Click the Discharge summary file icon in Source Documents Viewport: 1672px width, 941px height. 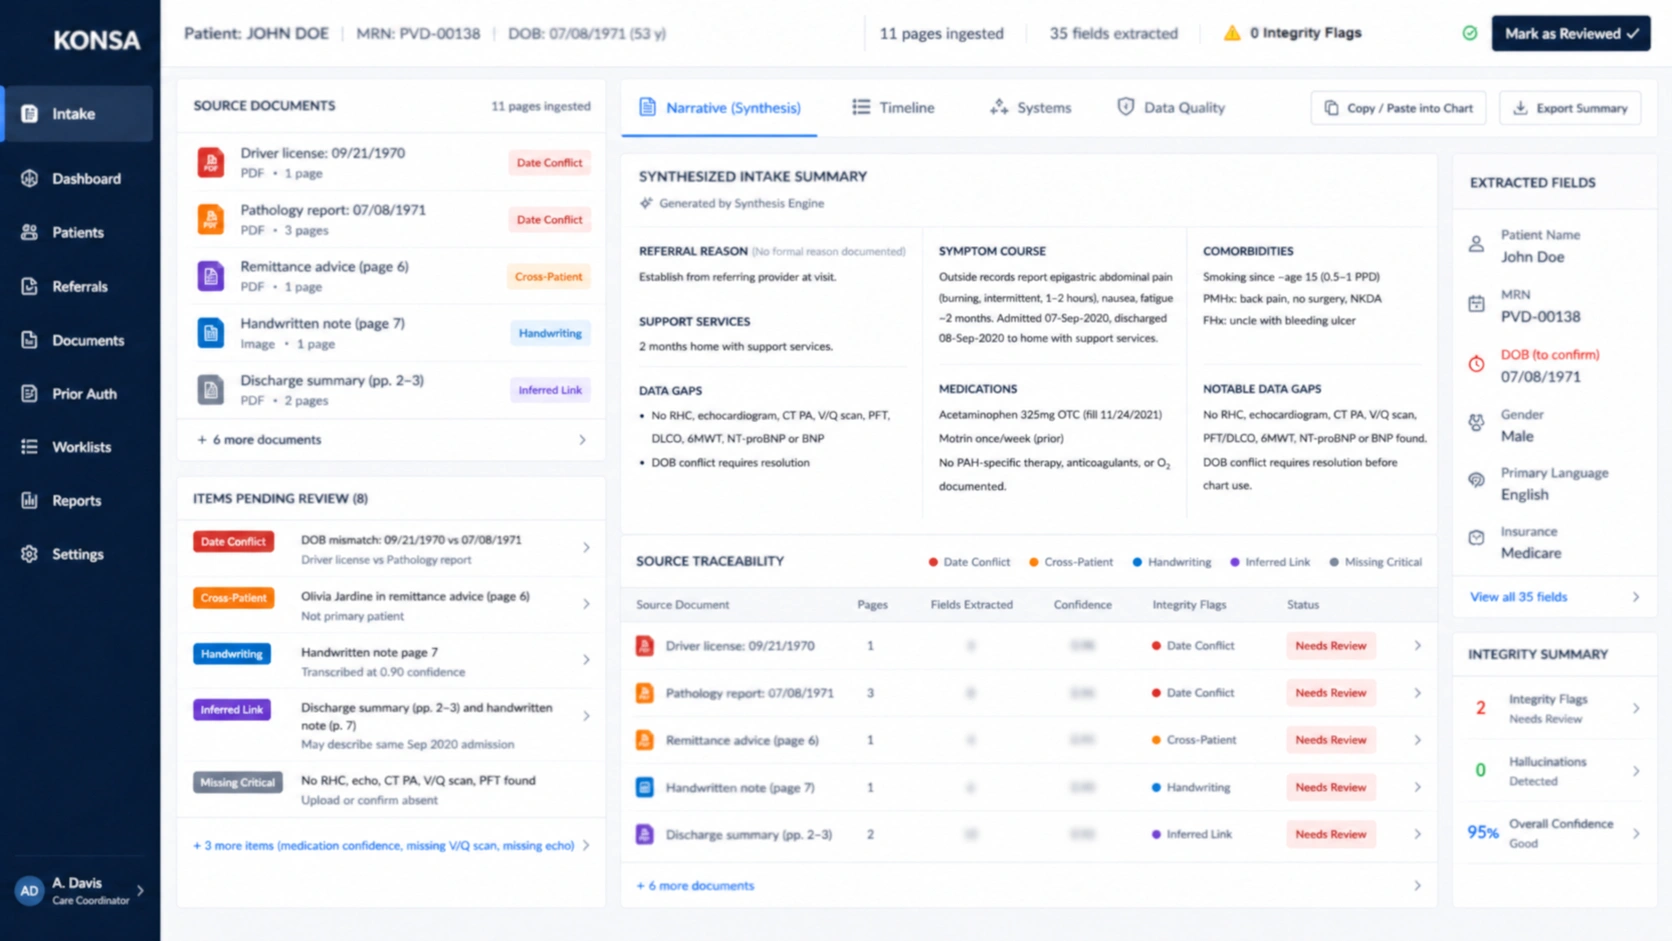tap(210, 390)
